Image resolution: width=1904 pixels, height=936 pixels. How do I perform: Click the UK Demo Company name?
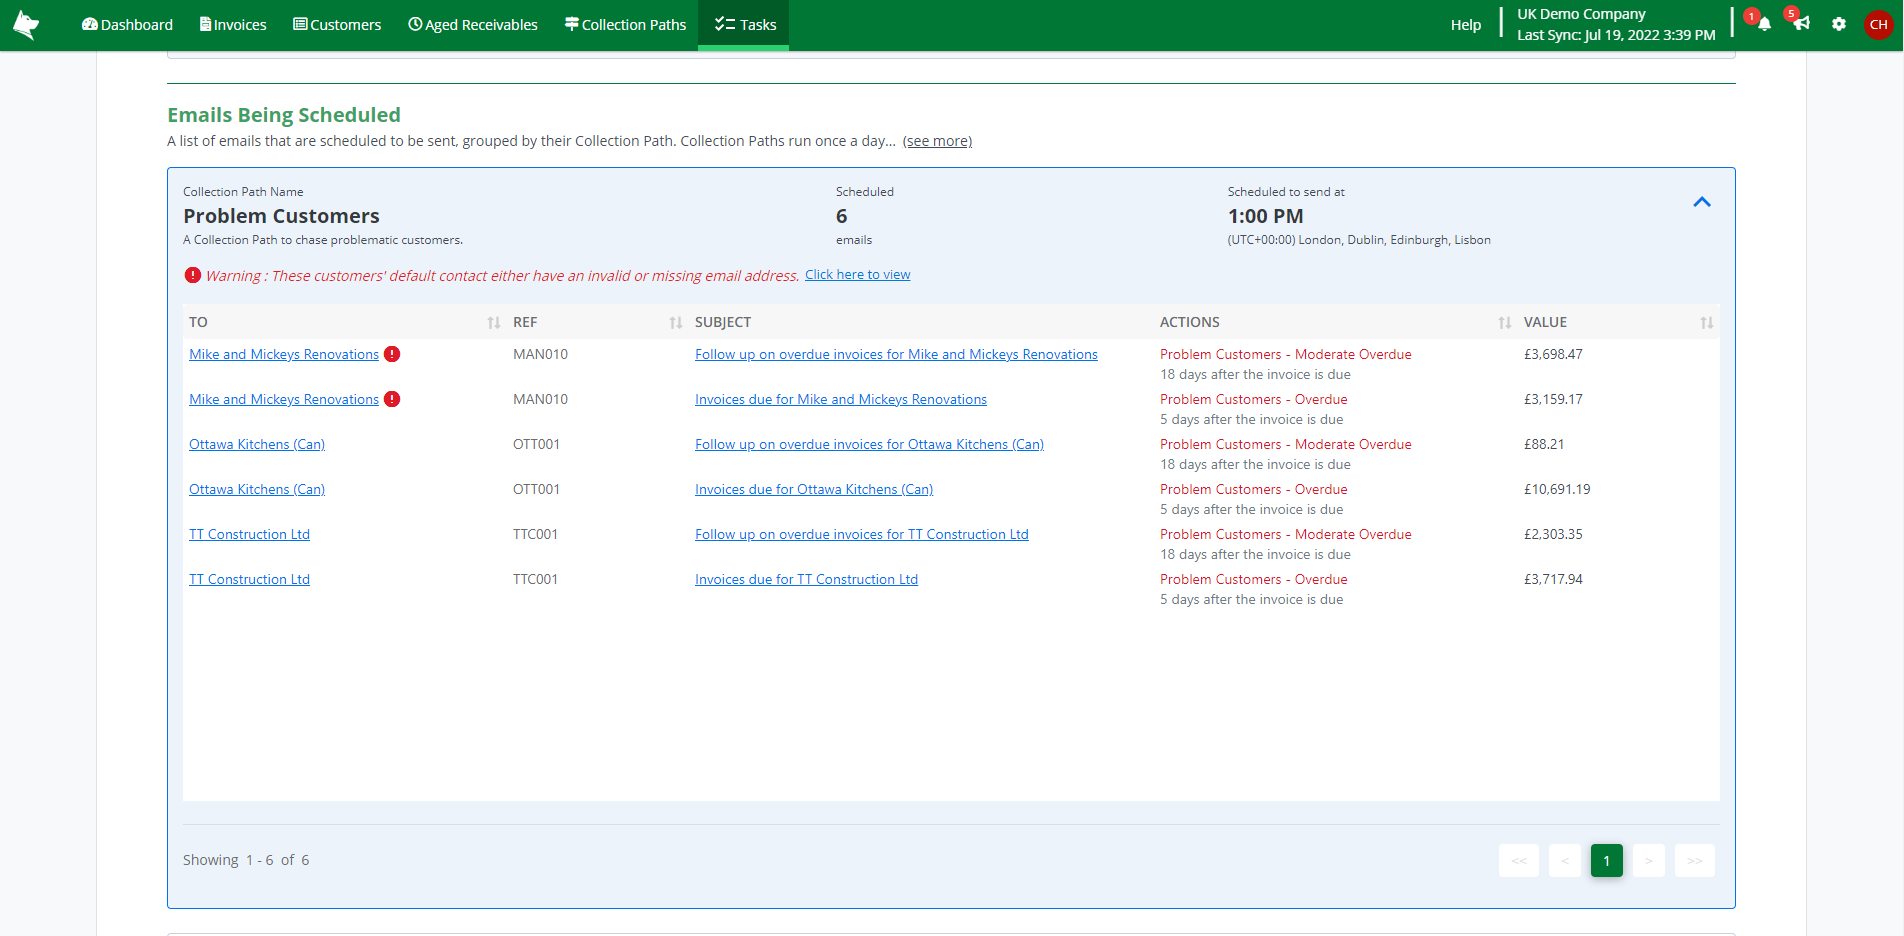(1581, 14)
